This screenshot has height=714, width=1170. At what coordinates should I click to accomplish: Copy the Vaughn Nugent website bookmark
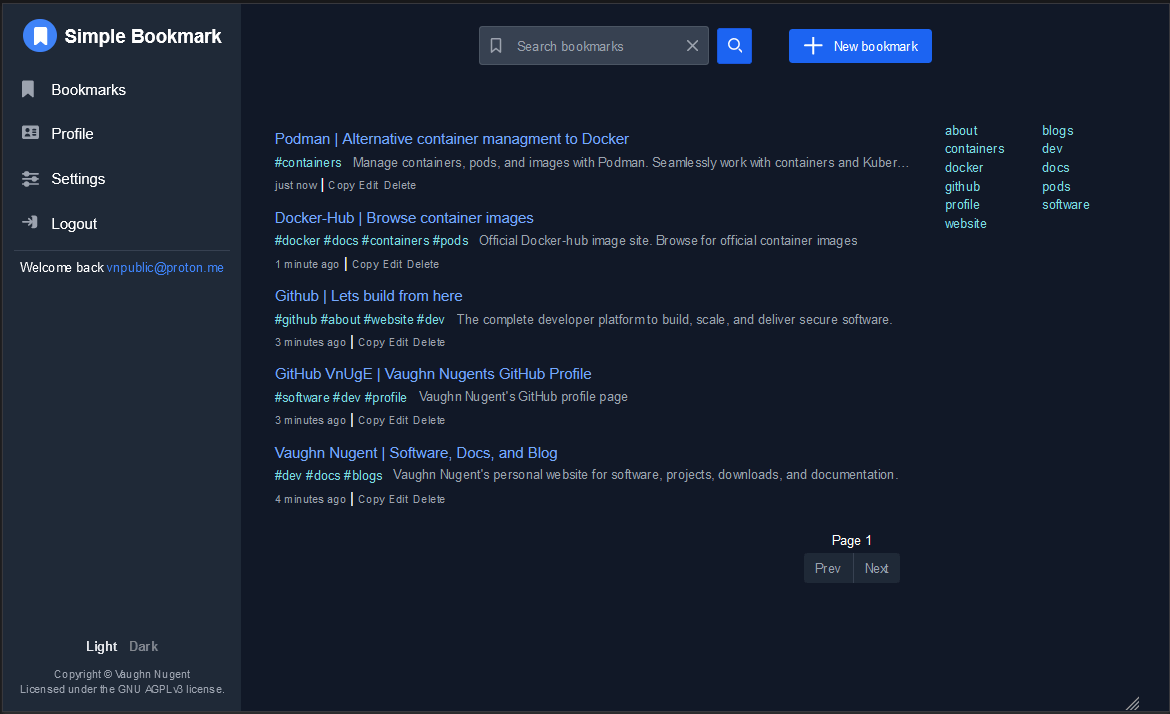click(x=372, y=499)
